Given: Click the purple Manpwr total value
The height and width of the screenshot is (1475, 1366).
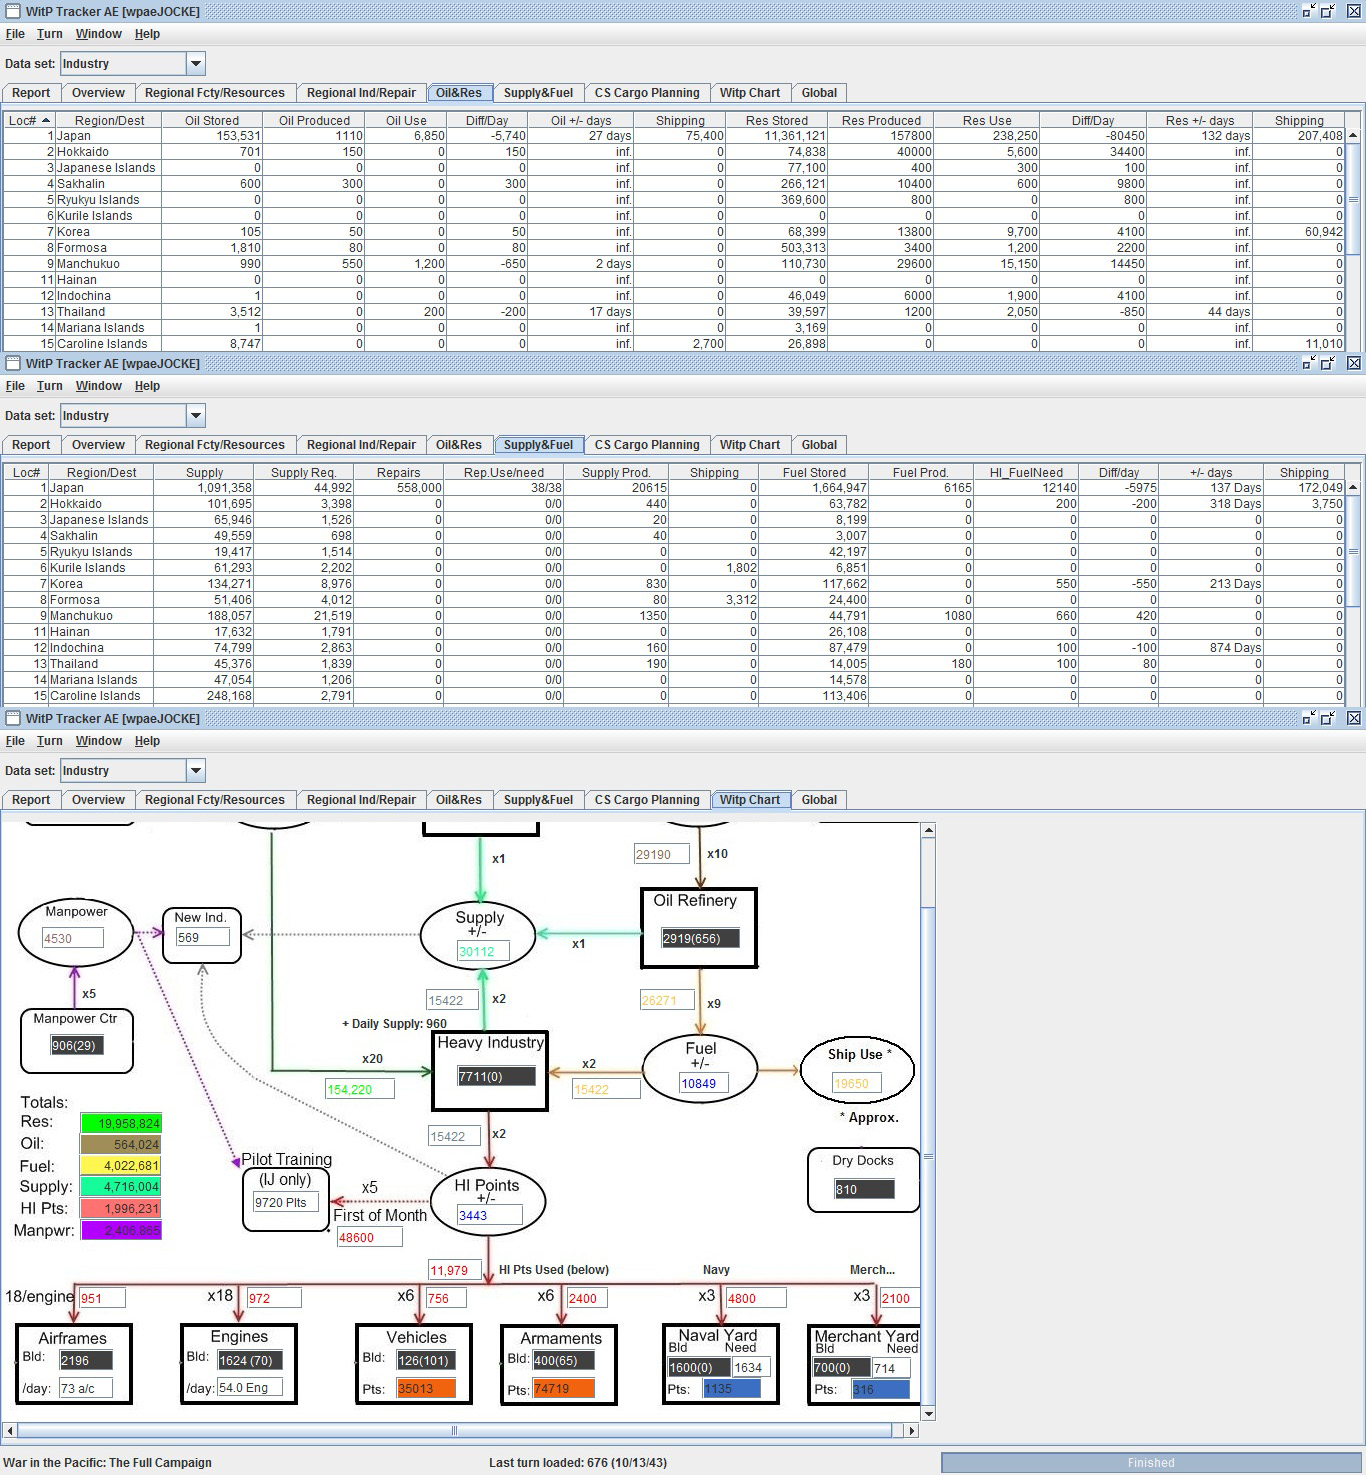Looking at the screenshot, I should [121, 1230].
